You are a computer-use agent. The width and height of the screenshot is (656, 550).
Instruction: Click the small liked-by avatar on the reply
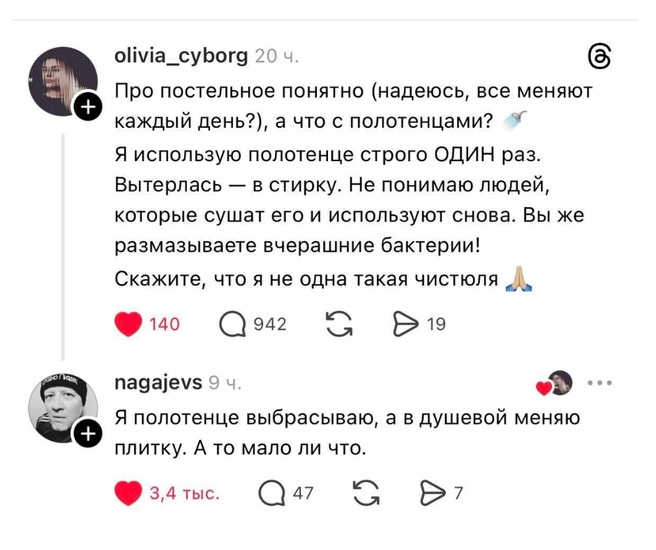coord(560,383)
